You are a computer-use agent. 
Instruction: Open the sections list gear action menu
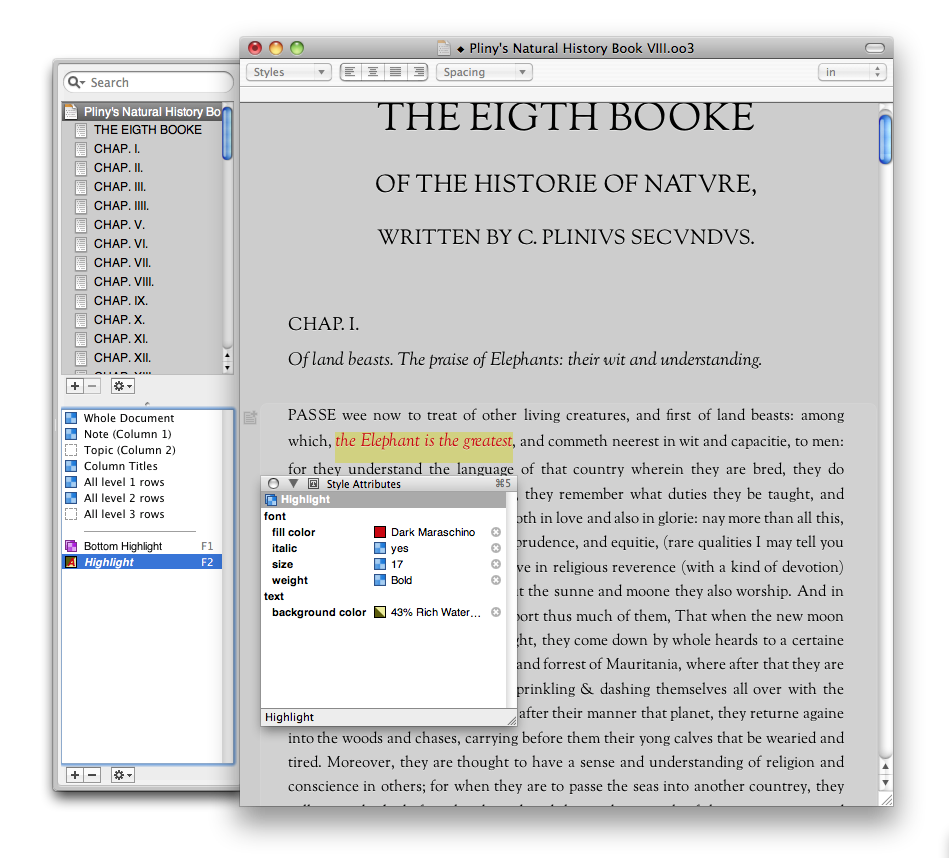(x=122, y=386)
